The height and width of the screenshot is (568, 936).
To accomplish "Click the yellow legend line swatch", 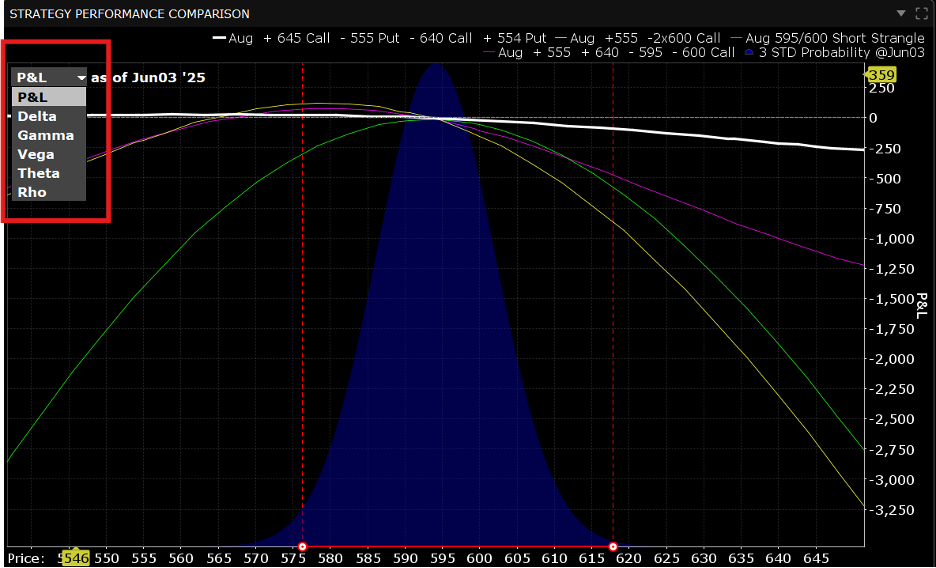I will tap(561, 38).
